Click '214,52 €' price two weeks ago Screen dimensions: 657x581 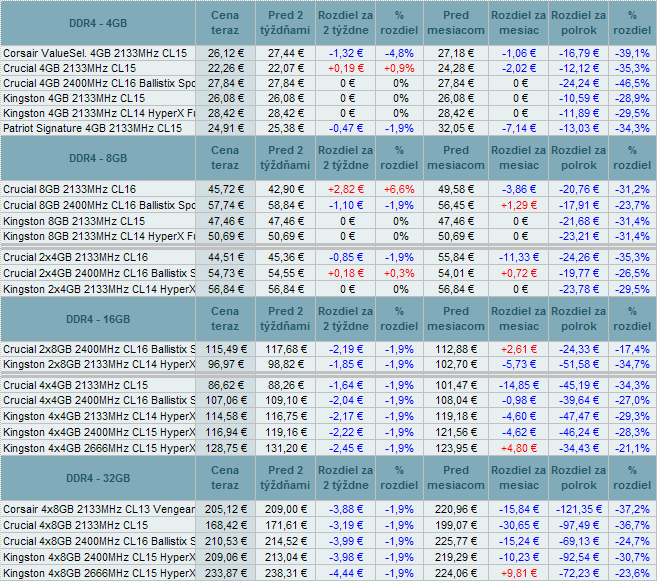[285, 541]
